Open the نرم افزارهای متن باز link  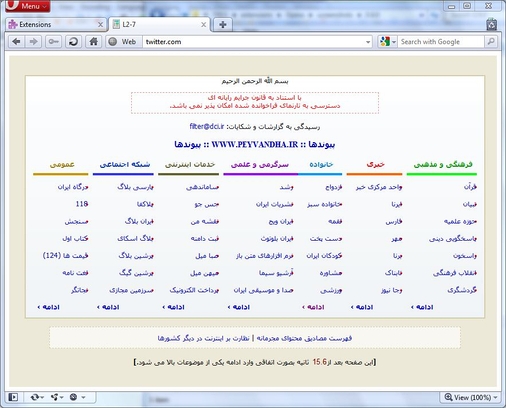264,255
